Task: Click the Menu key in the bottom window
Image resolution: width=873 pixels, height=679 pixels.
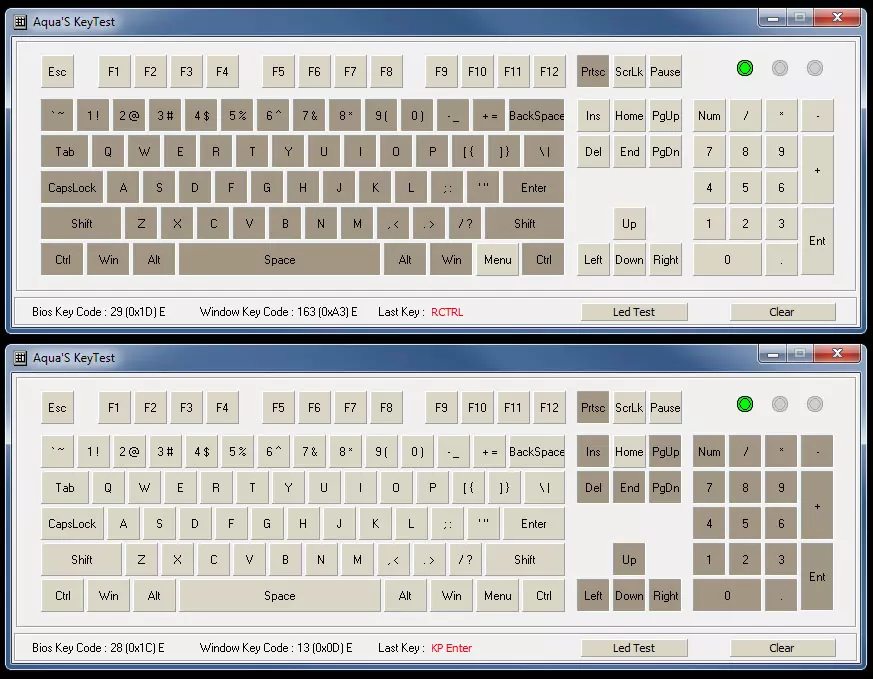Action: [497, 596]
